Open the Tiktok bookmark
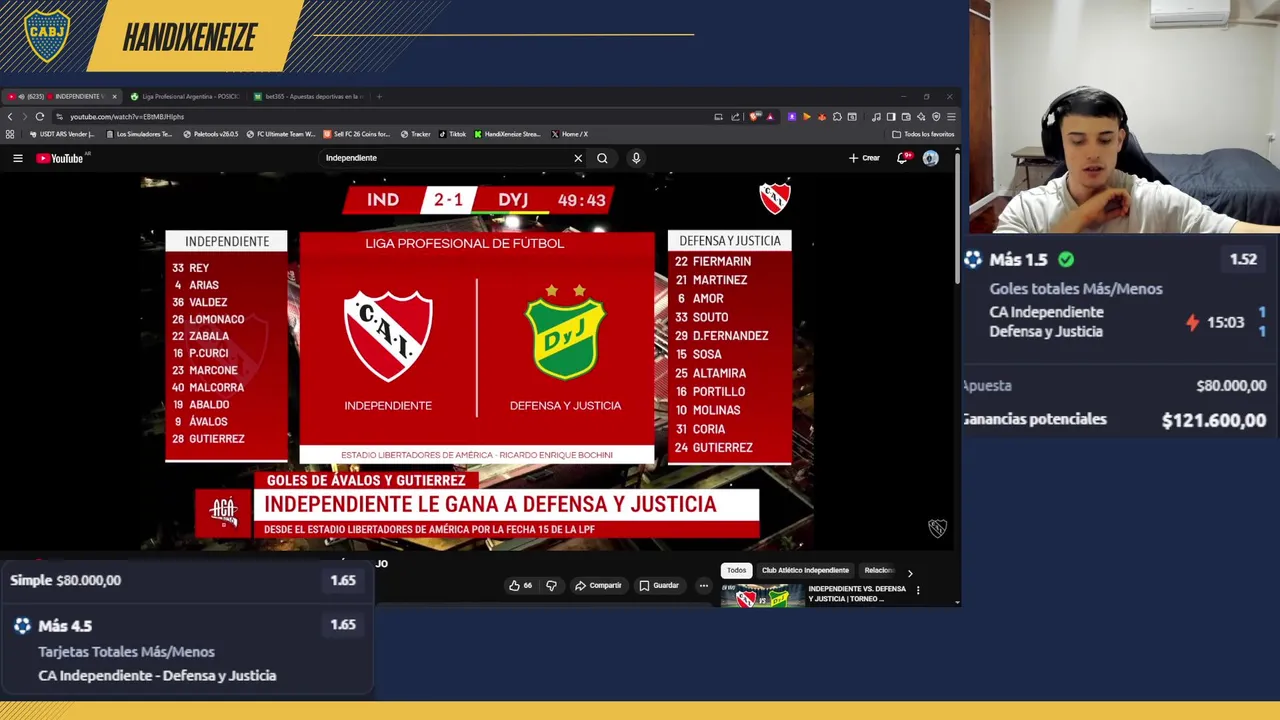1280x720 pixels. [452, 134]
